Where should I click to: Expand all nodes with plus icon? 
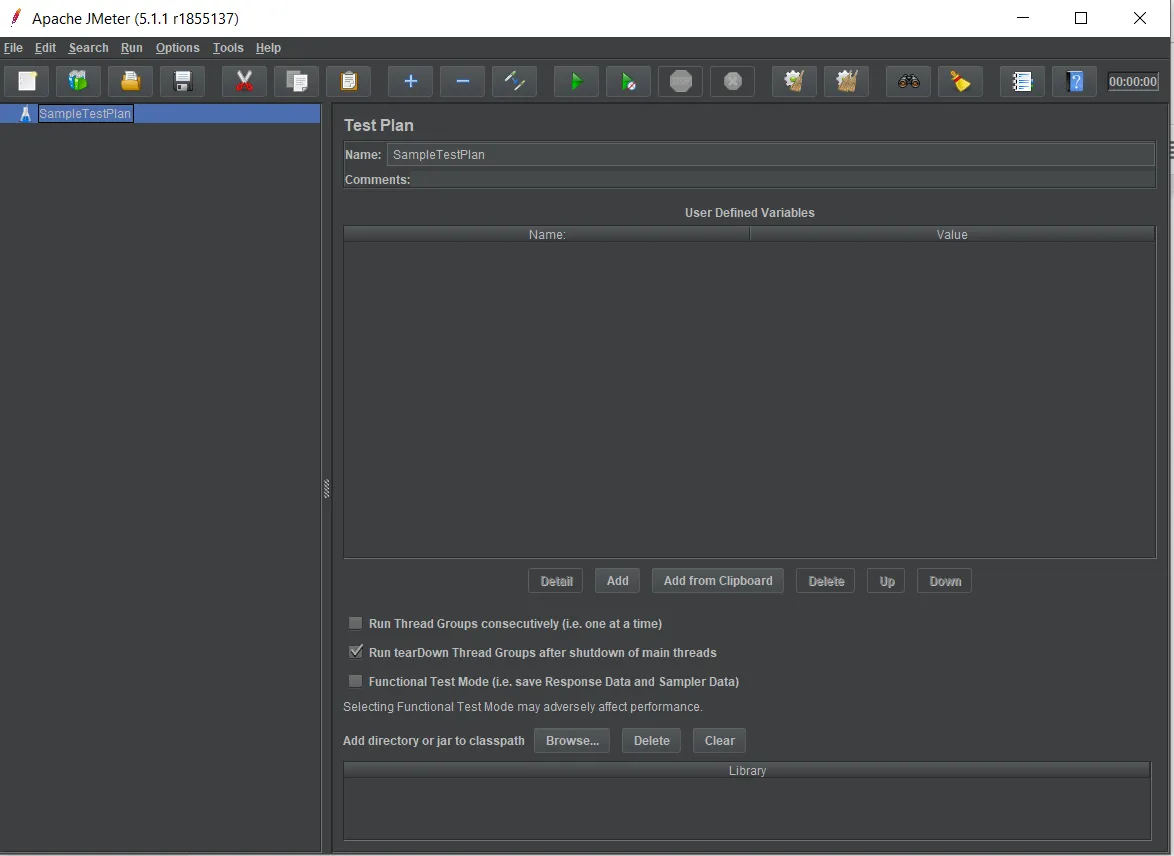click(410, 82)
